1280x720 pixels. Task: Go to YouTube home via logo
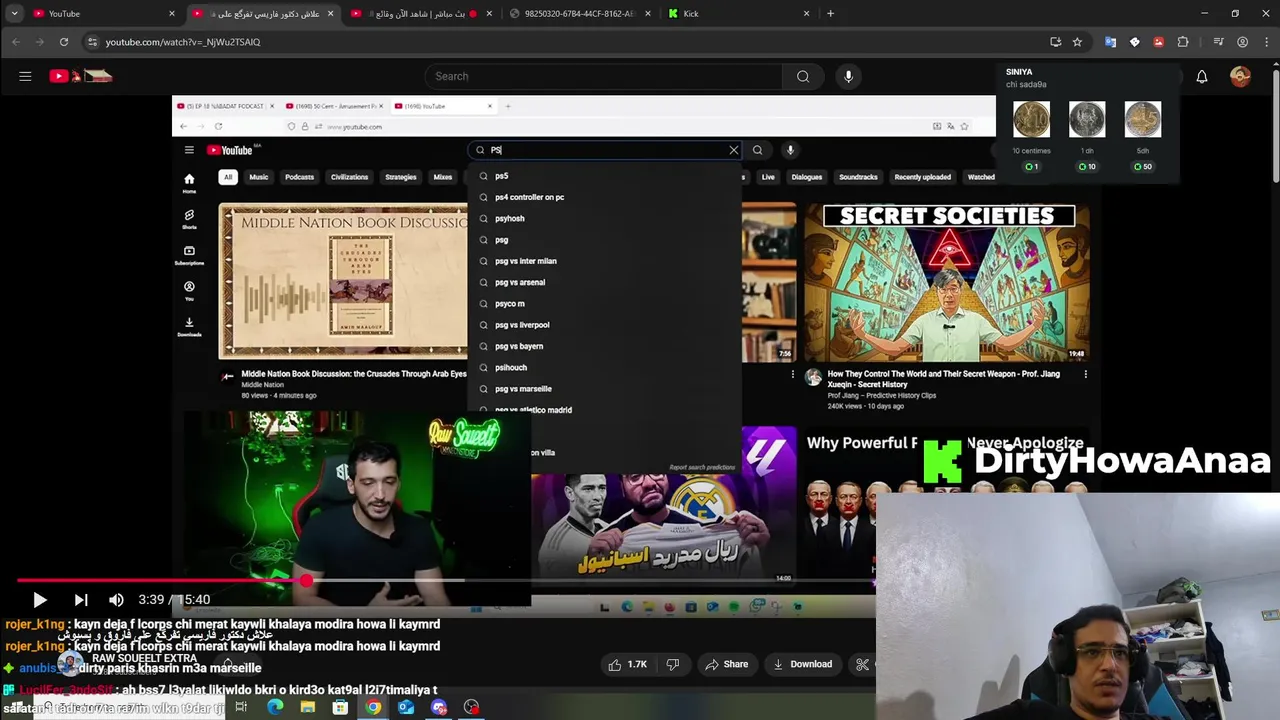tap(80, 76)
